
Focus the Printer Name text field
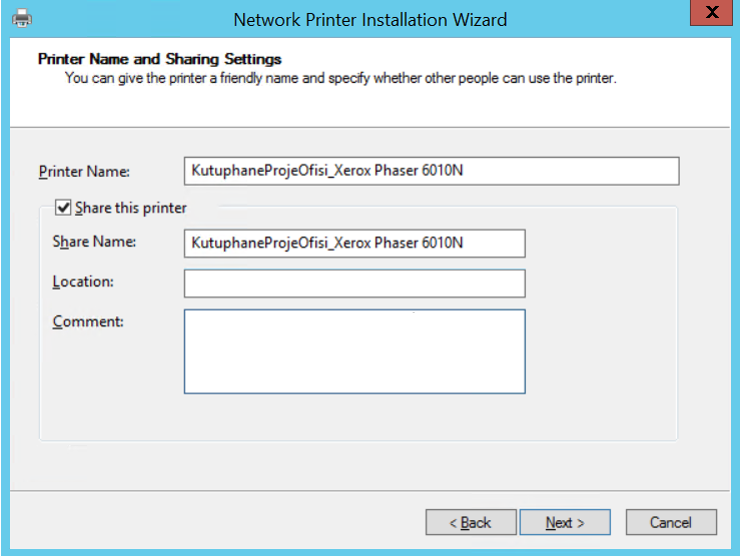[431, 171]
